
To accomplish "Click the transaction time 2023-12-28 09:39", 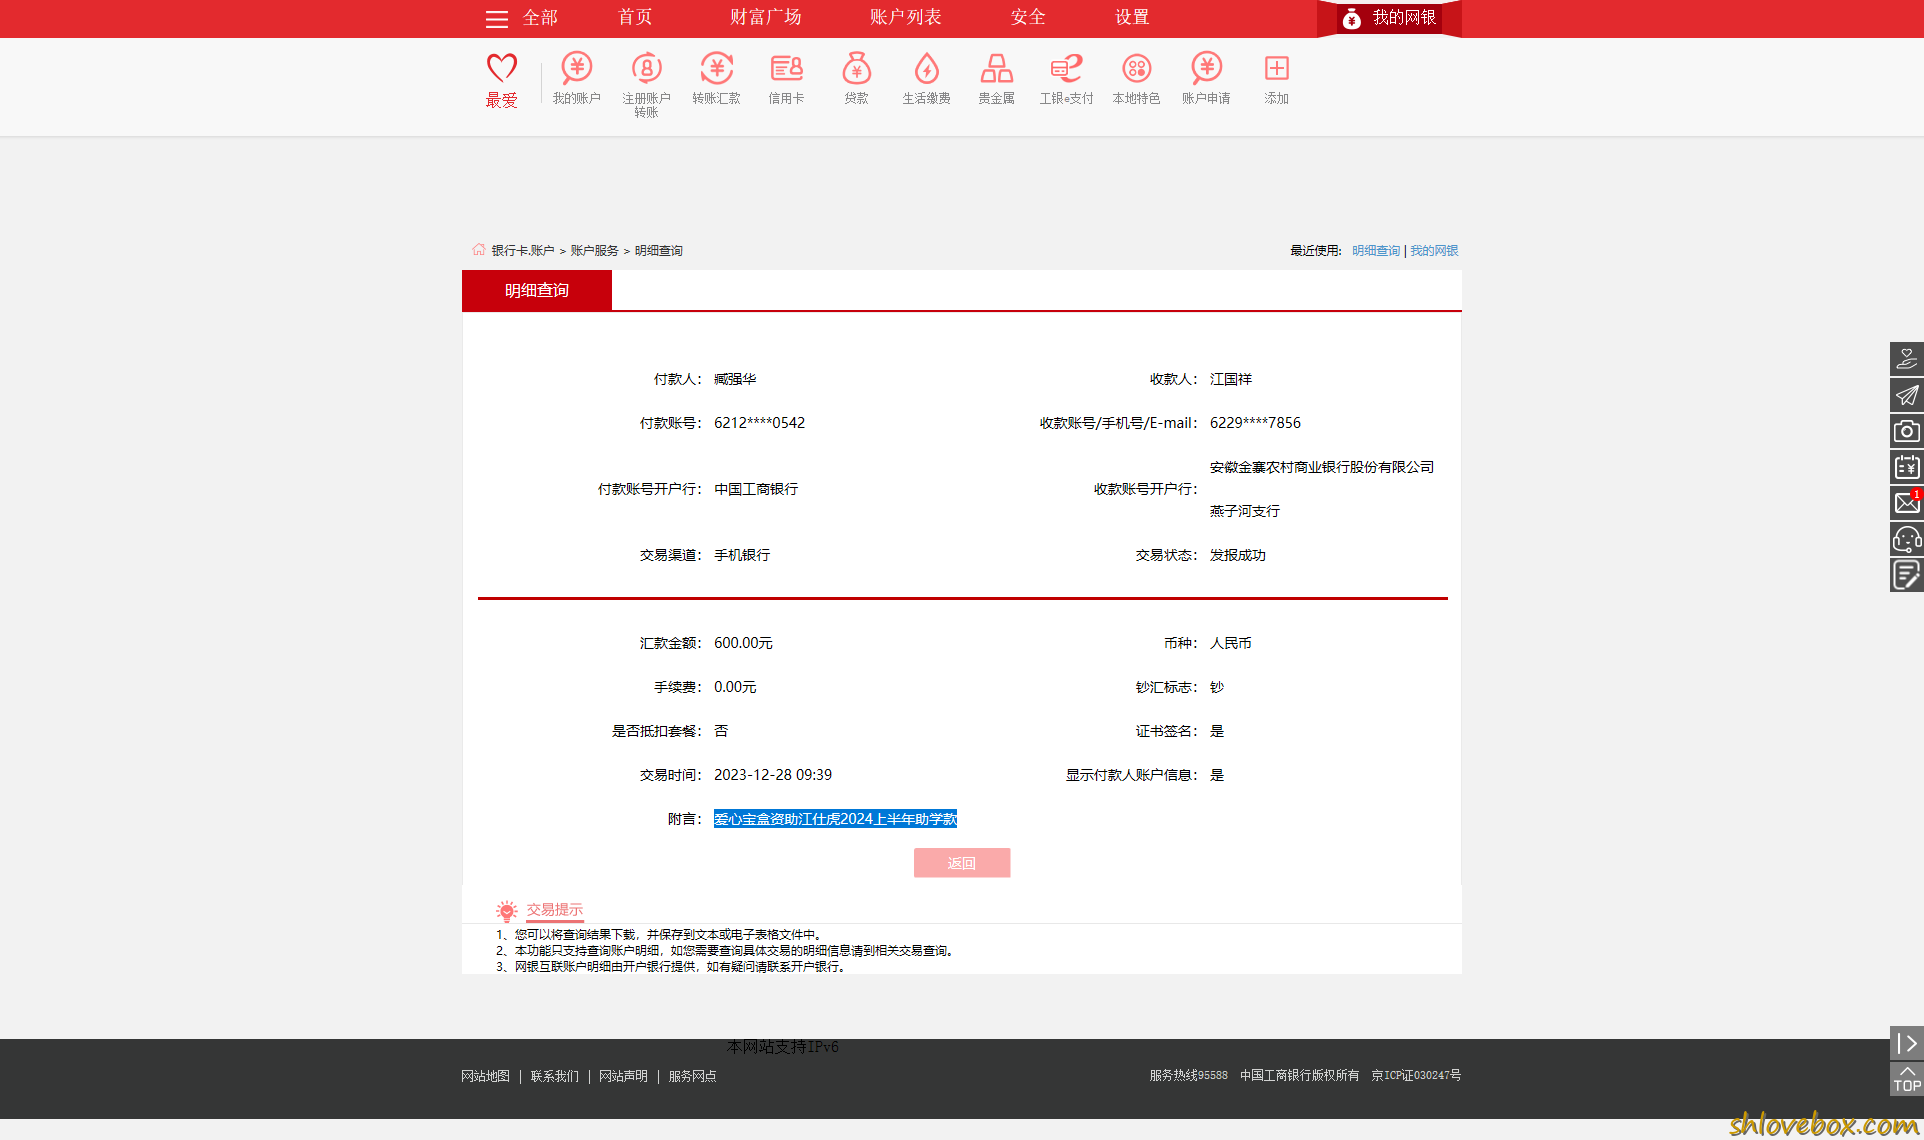I will click(x=773, y=775).
